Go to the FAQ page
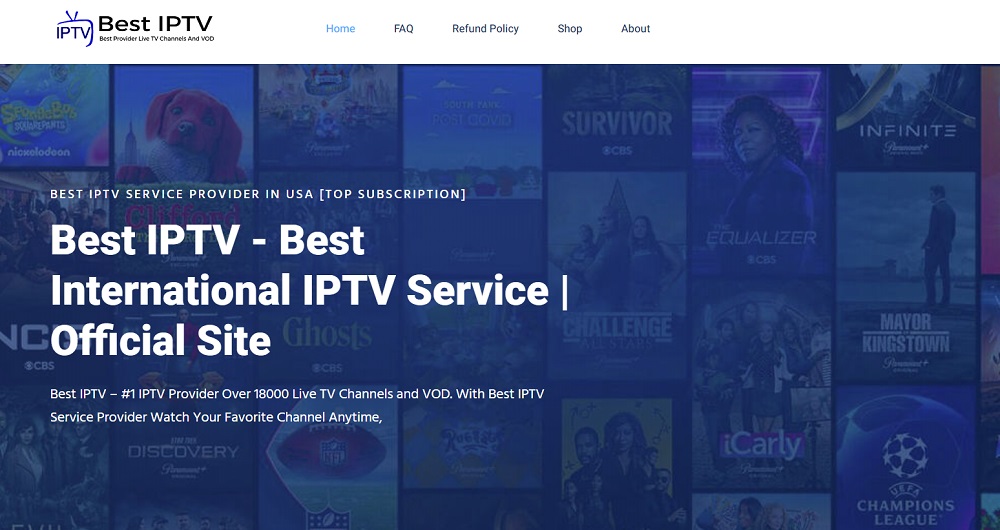 point(404,29)
